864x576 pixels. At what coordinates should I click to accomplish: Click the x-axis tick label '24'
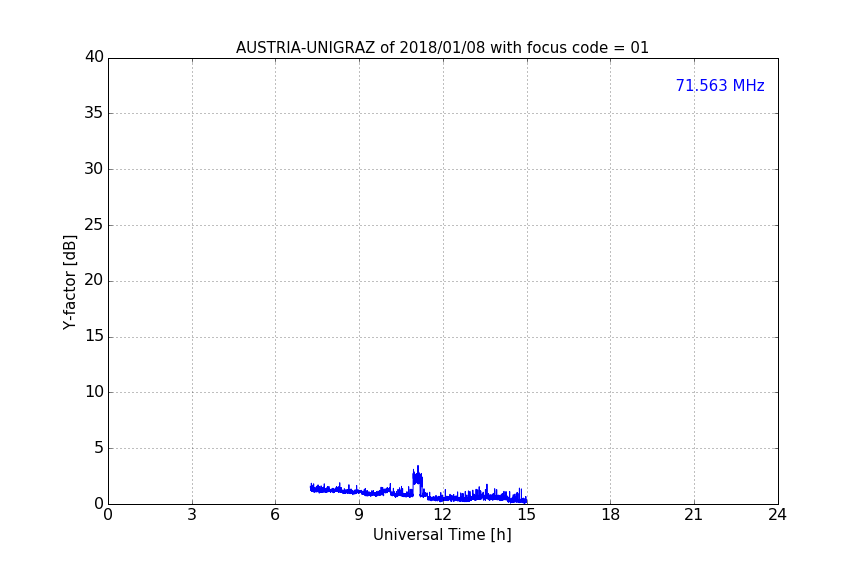pyautogui.click(x=777, y=515)
